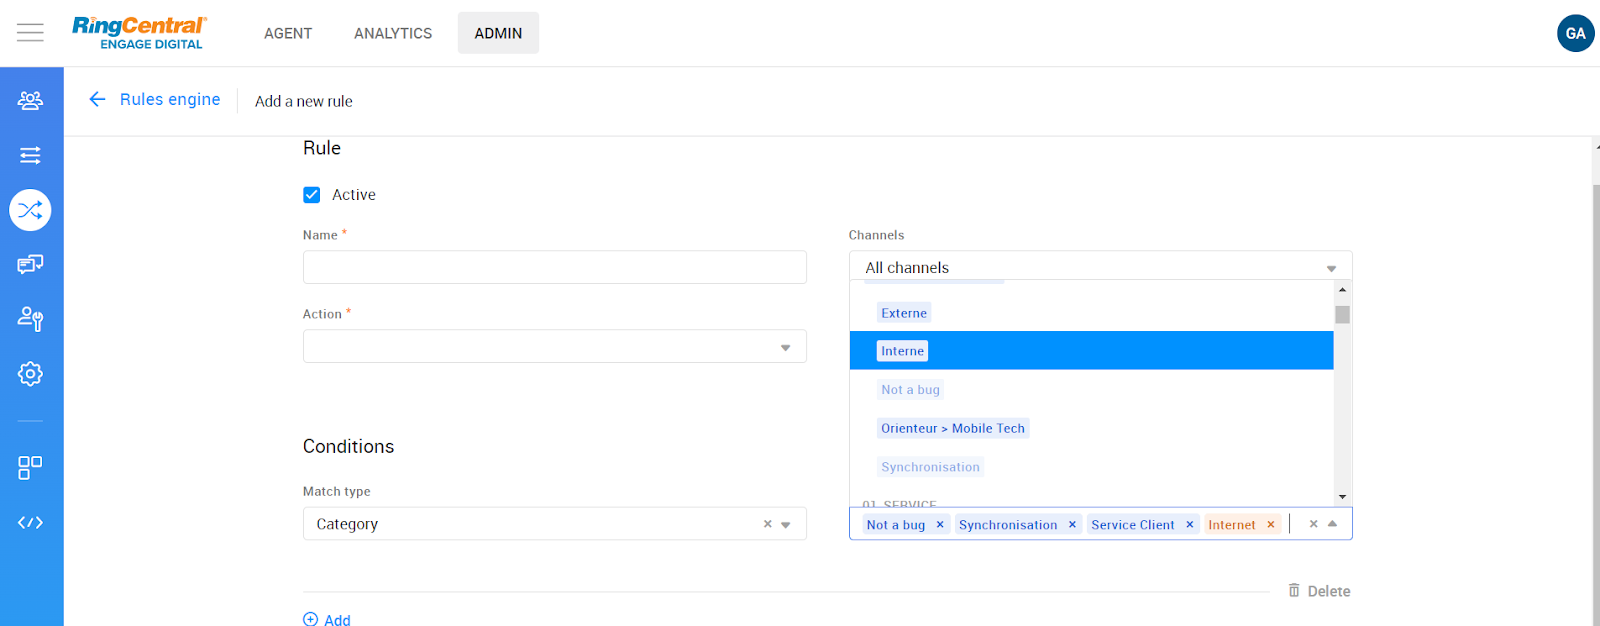Open the GA user avatar menu
Screen dimensions: 1600x626
[1575, 33]
